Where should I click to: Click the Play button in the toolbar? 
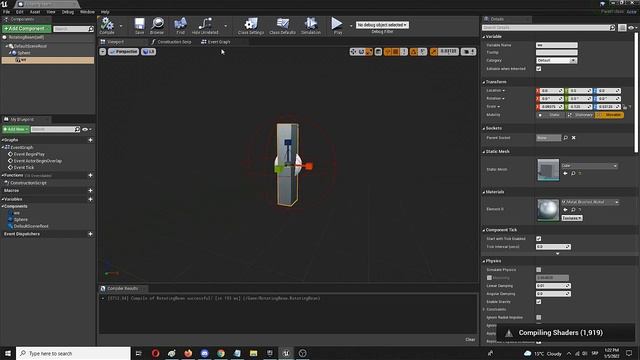tap(337, 25)
